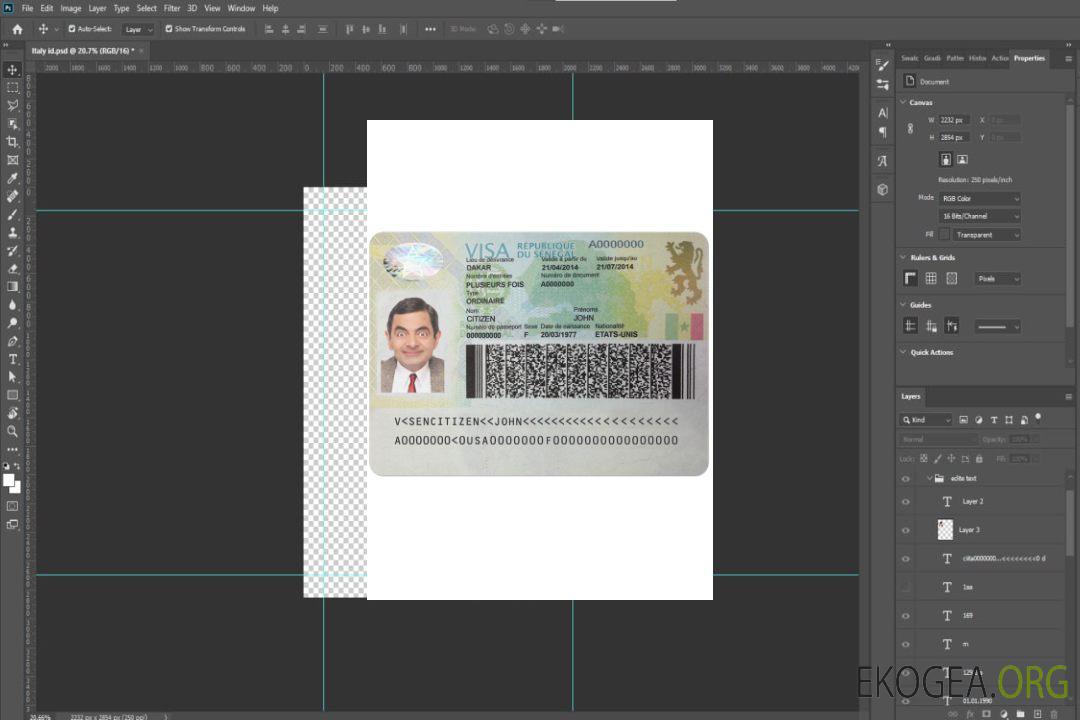The height and width of the screenshot is (720, 1080).
Task: Open the Brush Settings panel icon
Action: 883,65
